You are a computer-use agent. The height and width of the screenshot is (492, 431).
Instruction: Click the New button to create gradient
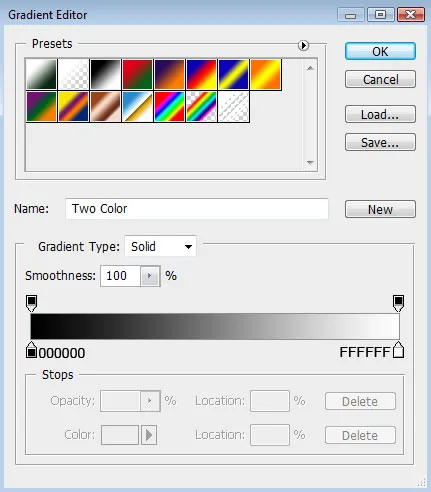point(380,209)
